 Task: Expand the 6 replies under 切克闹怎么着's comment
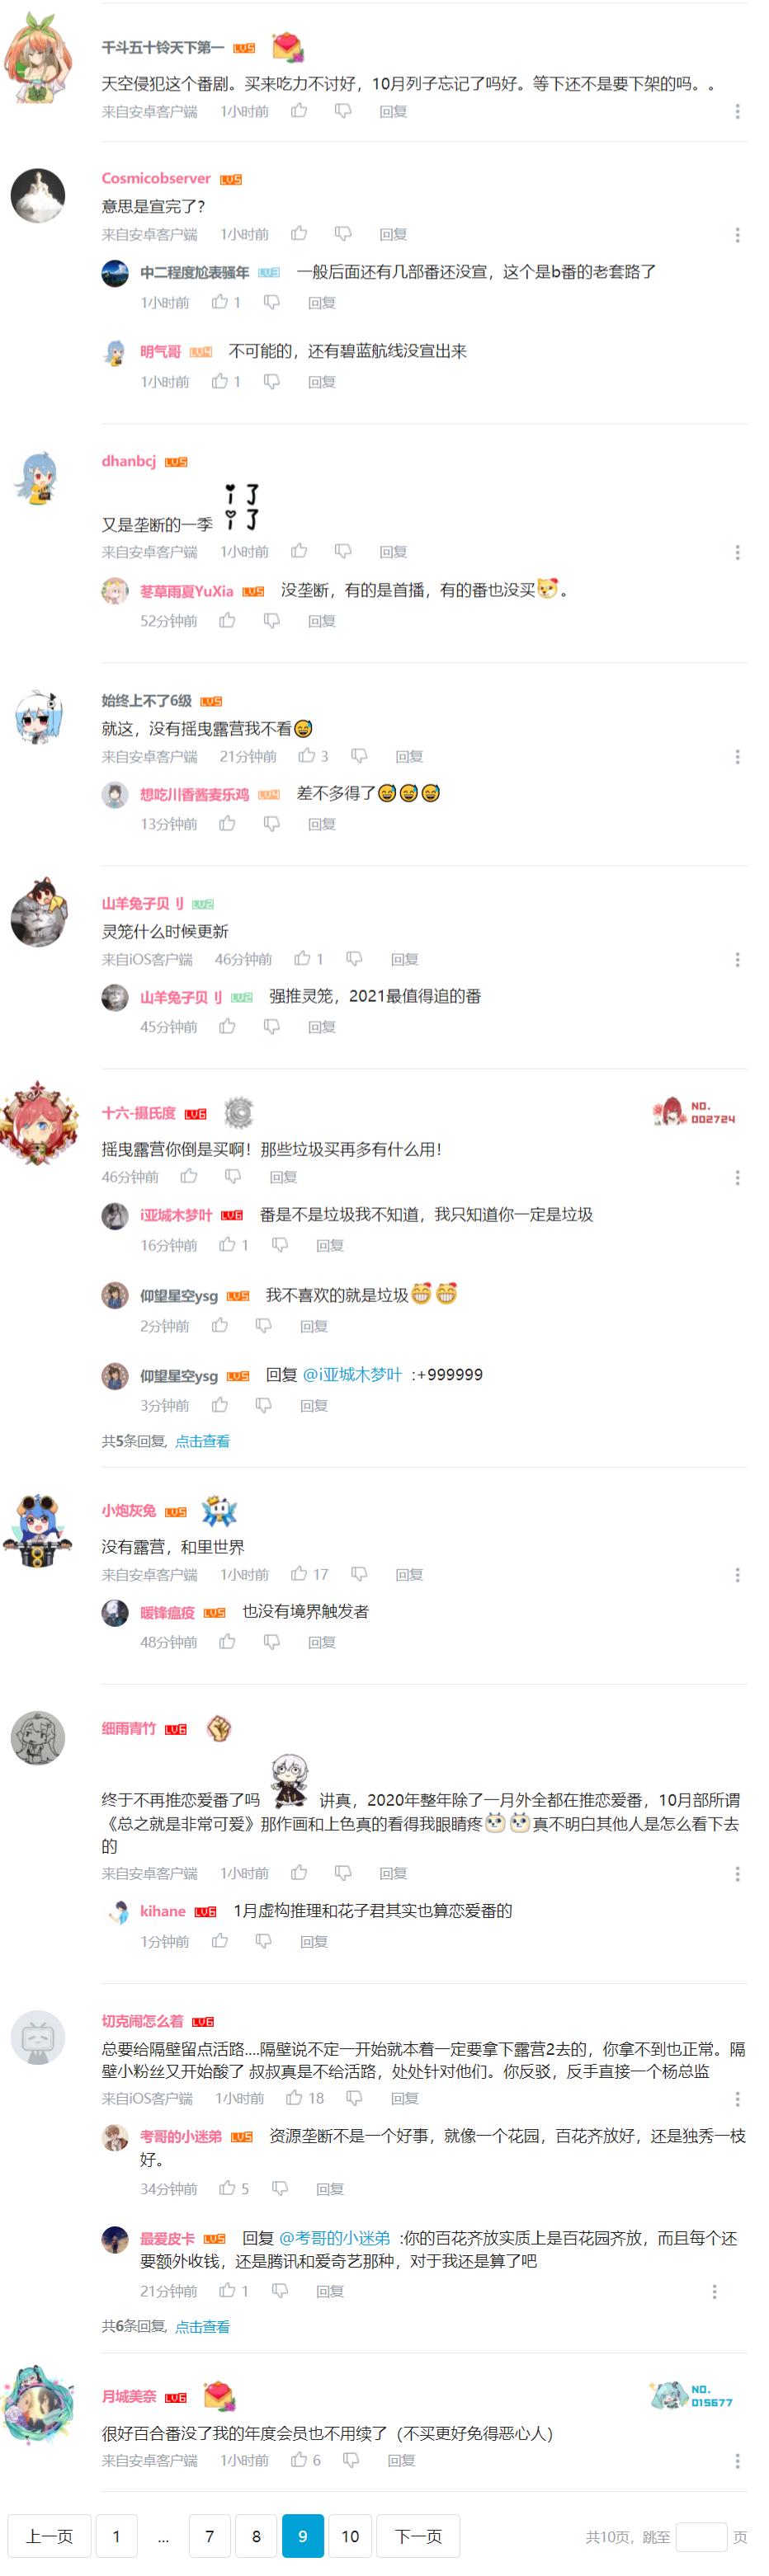[x=202, y=2327]
